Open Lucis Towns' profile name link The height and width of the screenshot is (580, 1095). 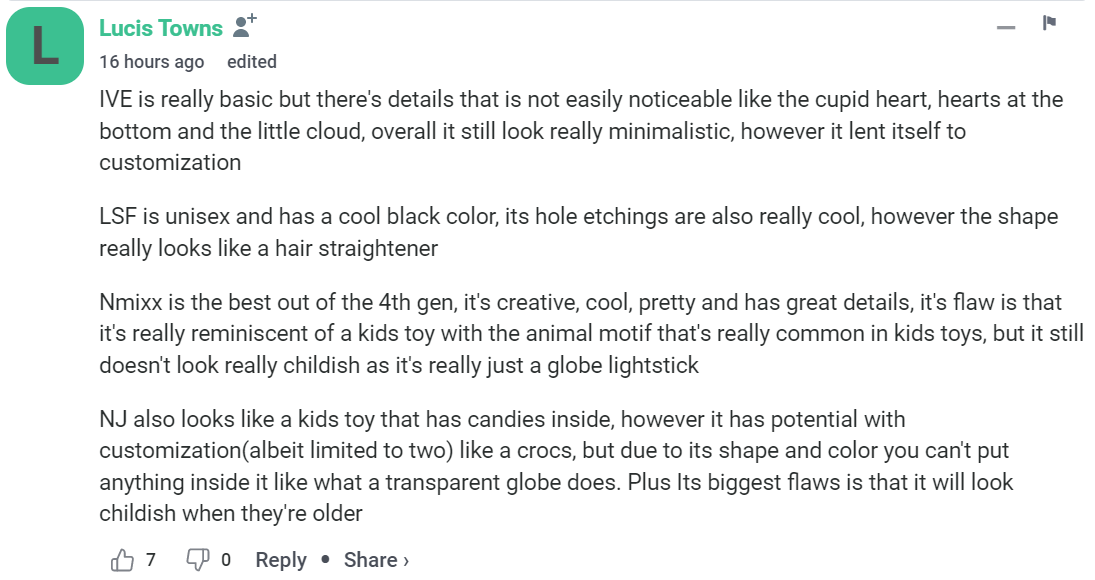[x=160, y=27]
